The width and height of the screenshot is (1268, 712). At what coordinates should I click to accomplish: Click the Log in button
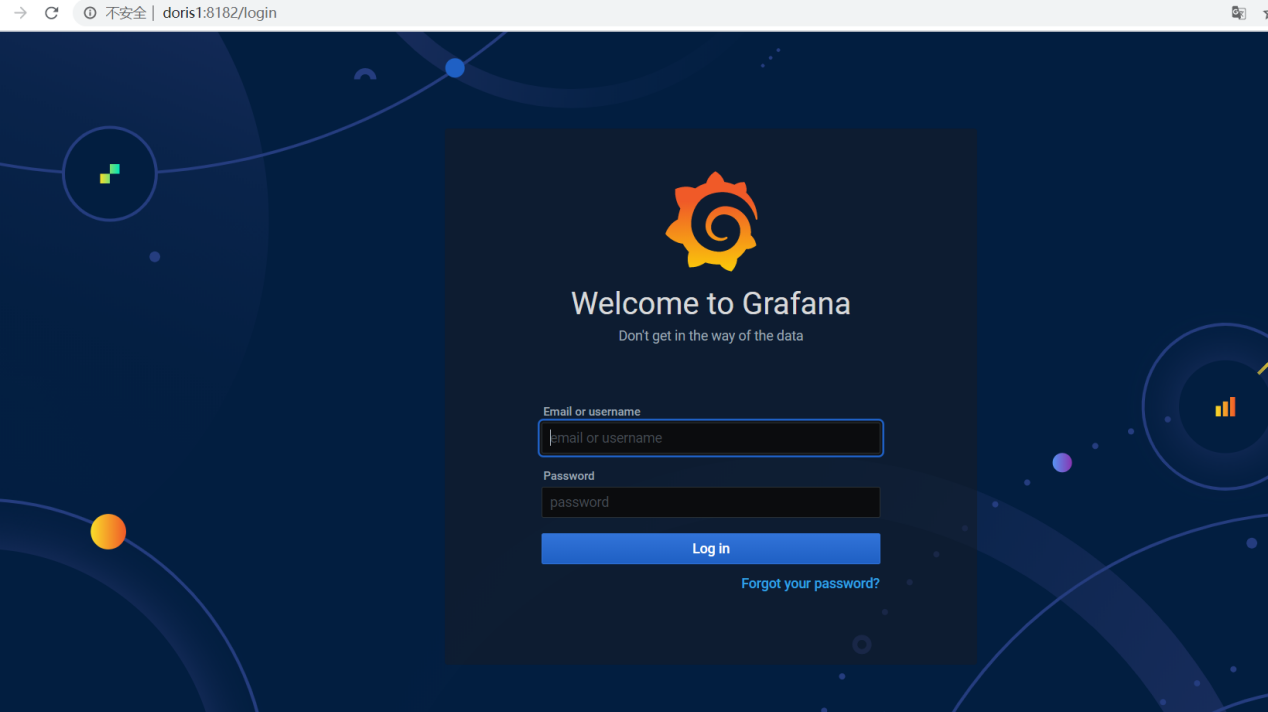(x=711, y=549)
